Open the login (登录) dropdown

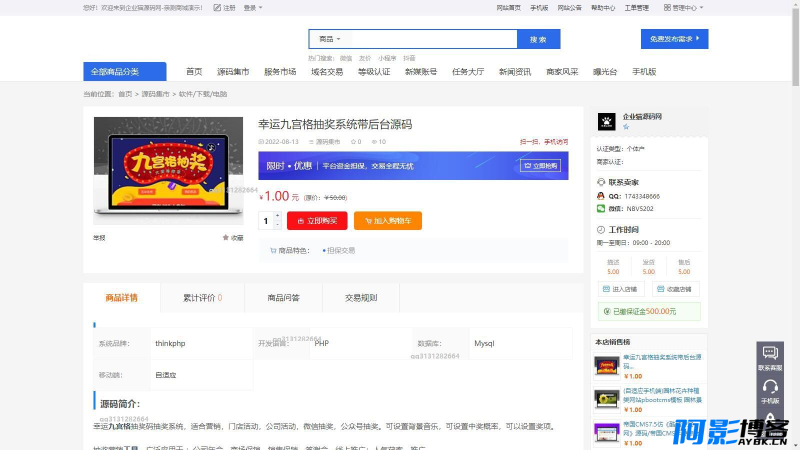coord(253,8)
